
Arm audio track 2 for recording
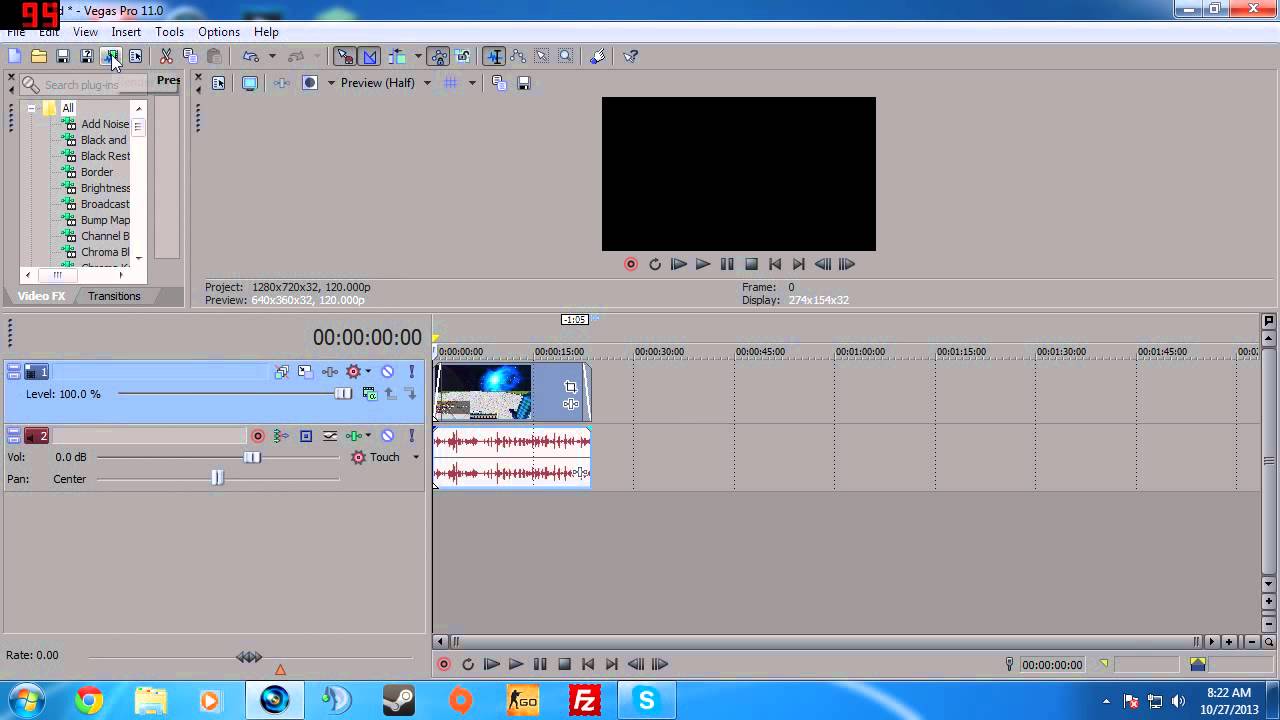pyautogui.click(x=258, y=436)
